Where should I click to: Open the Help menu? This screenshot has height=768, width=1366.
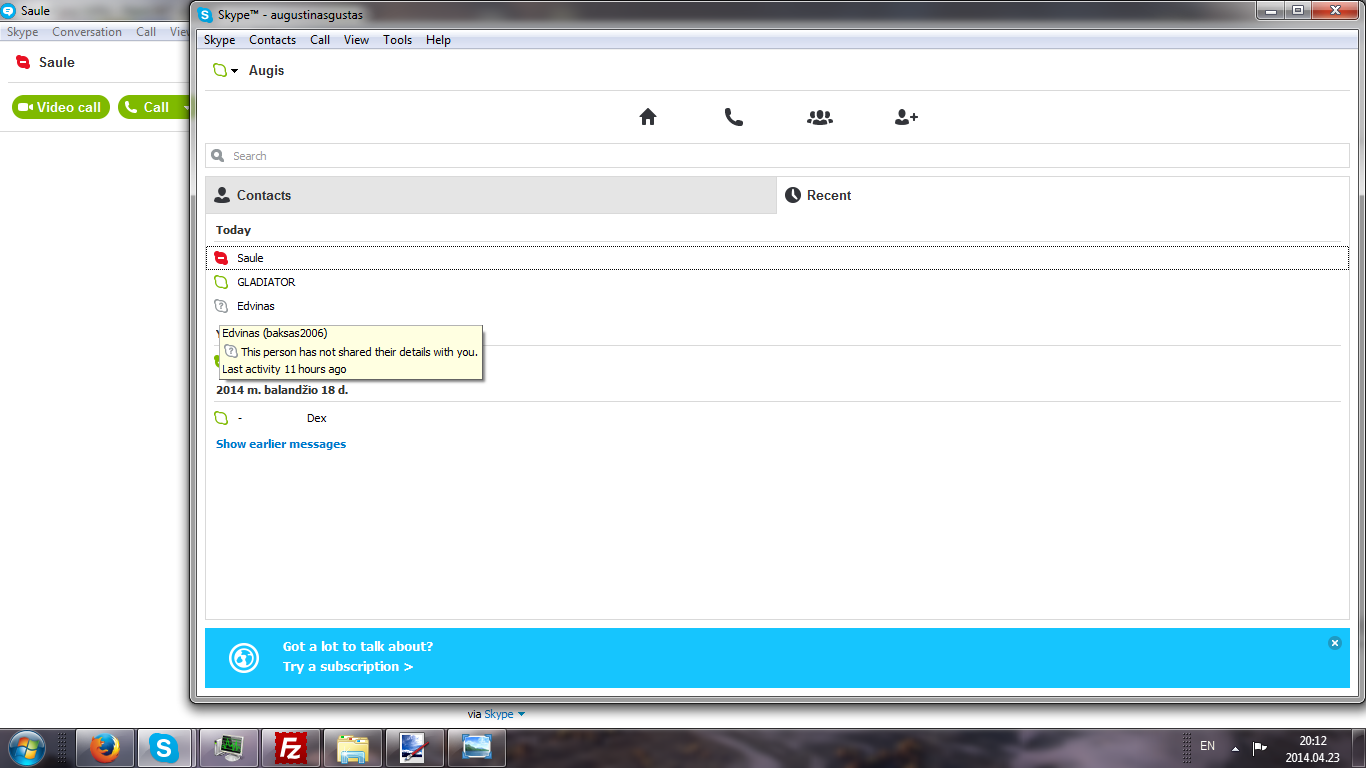[x=438, y=40]
